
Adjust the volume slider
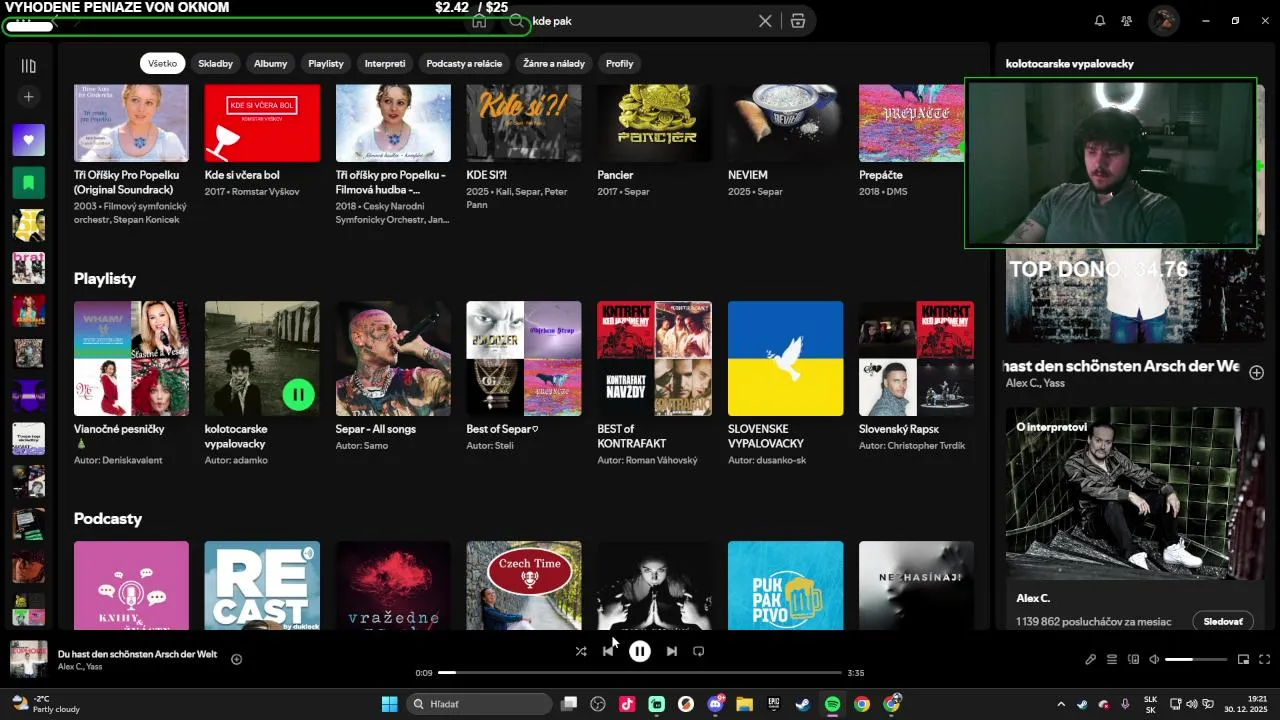coord(1196,659)
